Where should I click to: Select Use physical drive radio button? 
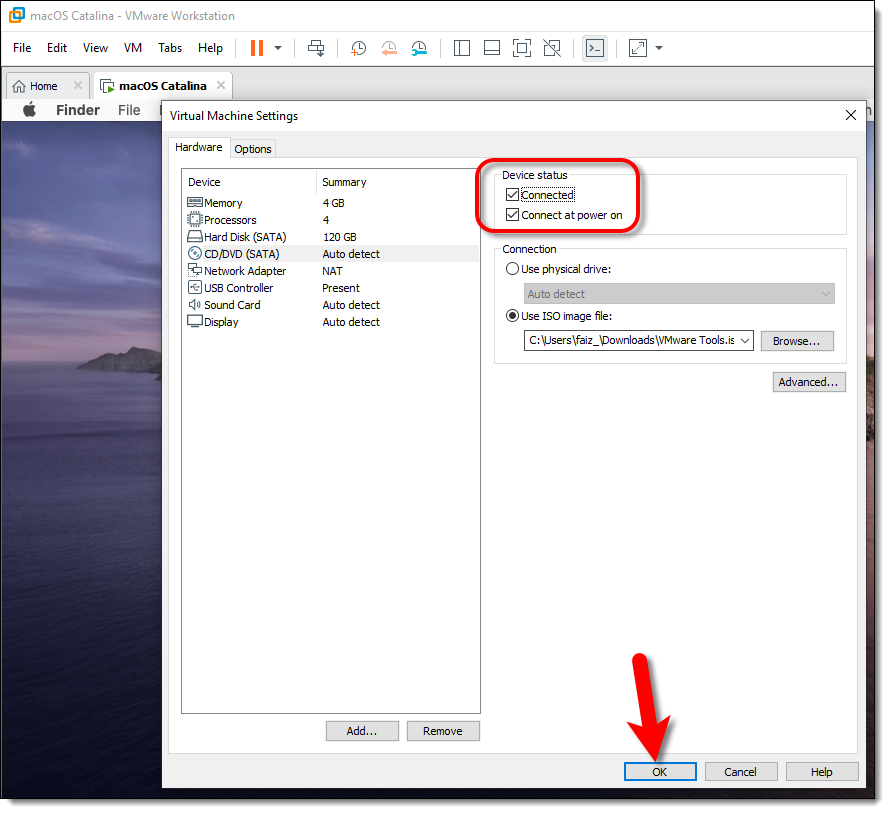(x=513, y=269)
